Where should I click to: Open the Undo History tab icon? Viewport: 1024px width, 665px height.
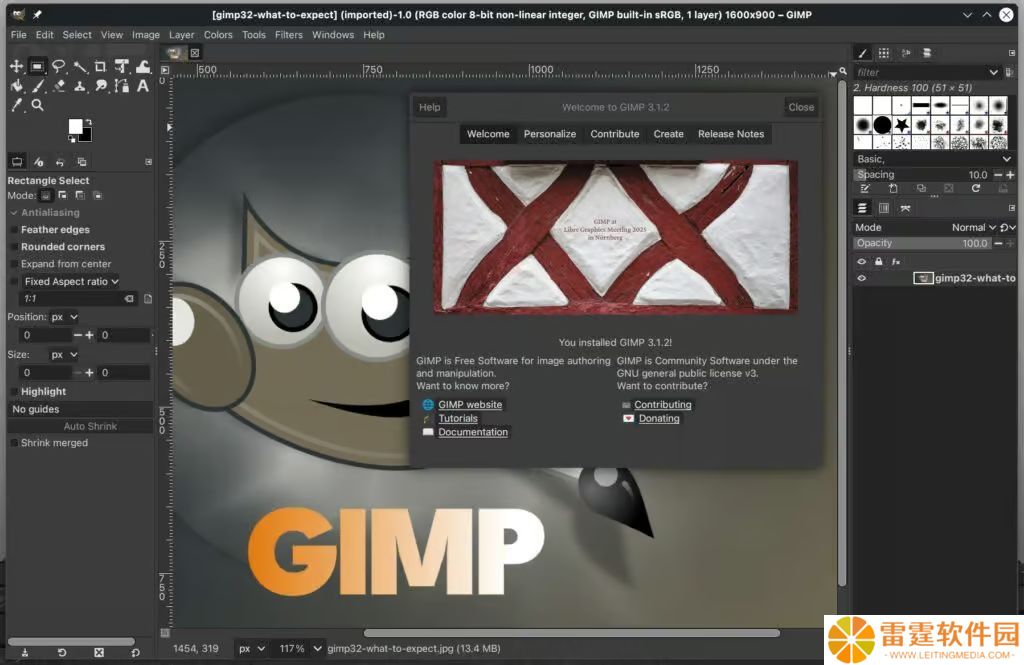click(60, 162)
